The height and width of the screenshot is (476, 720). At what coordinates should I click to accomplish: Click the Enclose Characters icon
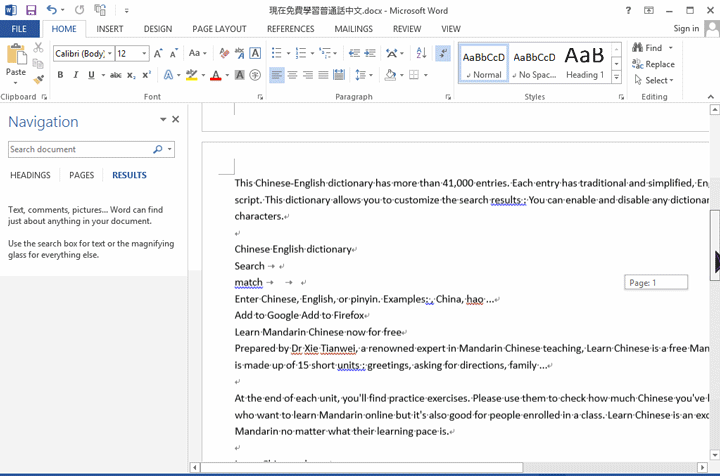click(x=255, y=75)
